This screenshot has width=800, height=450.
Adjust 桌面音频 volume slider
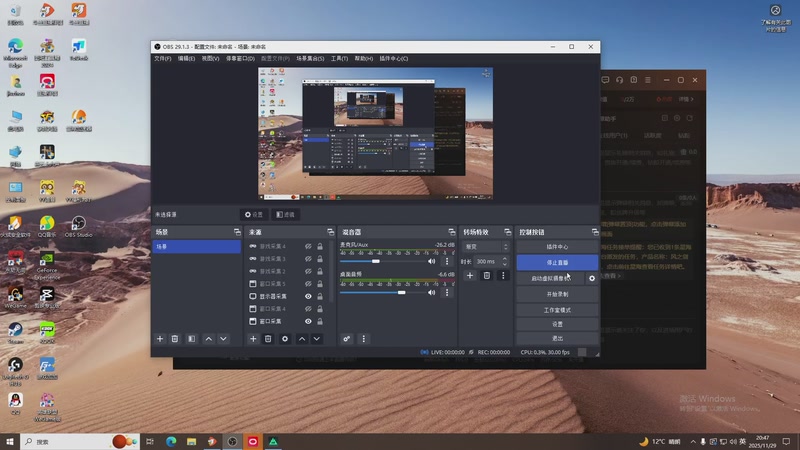tap(402, 292)
